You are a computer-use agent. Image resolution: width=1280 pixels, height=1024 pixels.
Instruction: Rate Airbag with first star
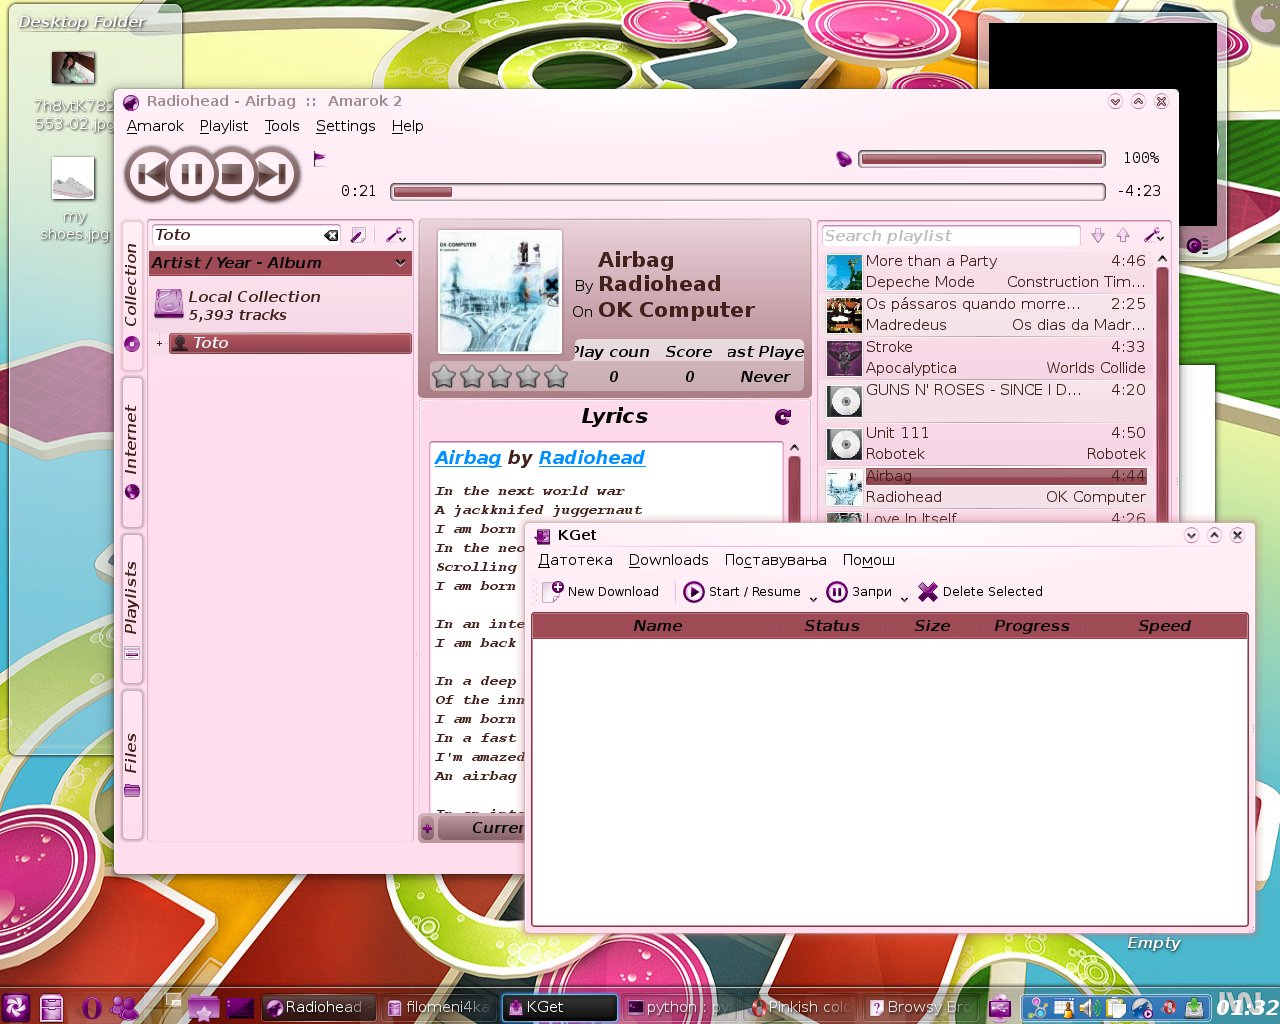click(x=444, y=377)
